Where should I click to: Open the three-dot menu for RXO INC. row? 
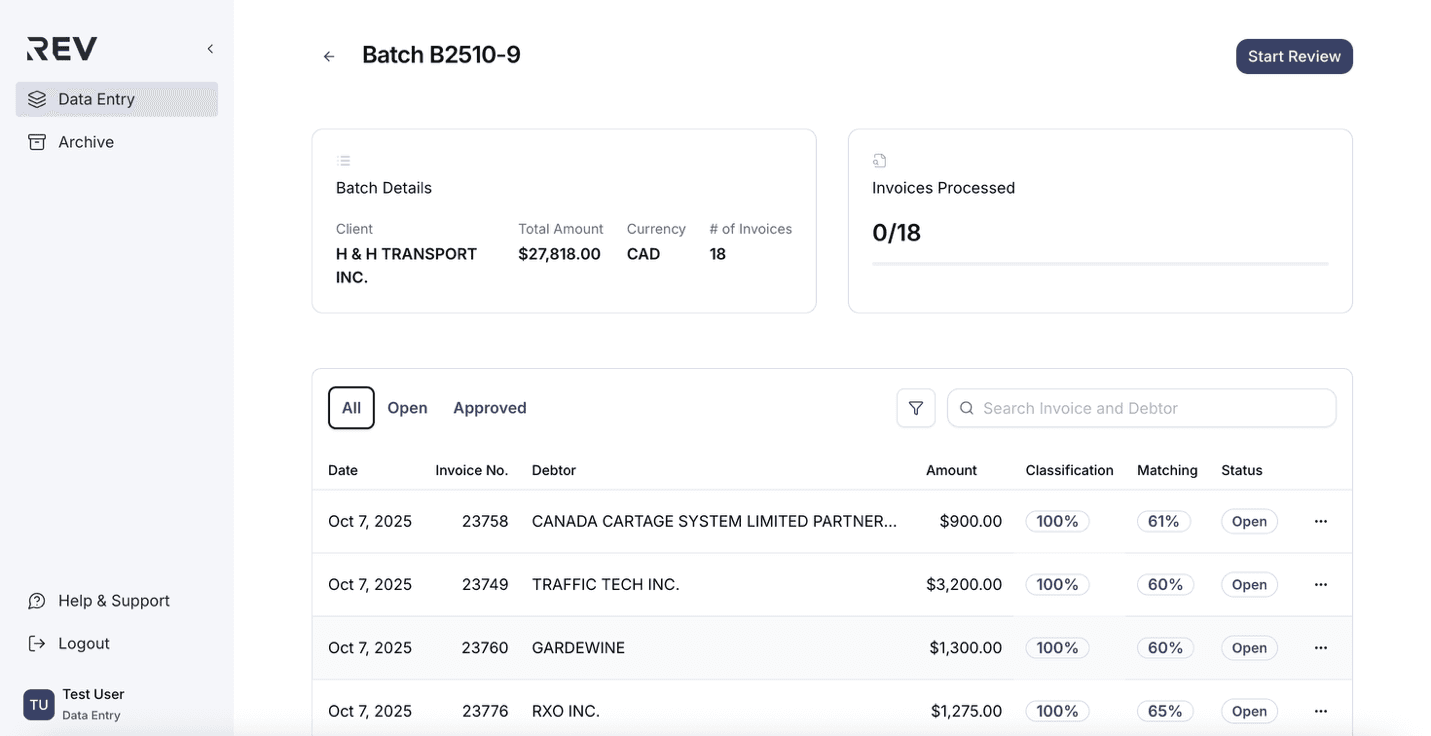tap(1320, 711)
